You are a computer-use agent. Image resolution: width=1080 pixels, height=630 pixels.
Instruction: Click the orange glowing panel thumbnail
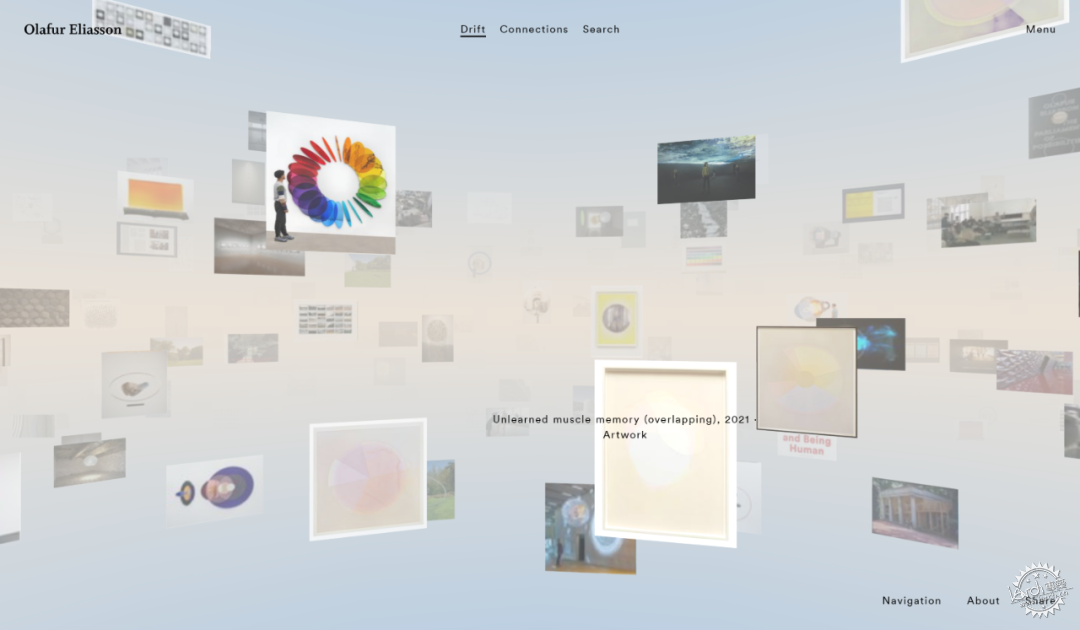[155, 196]
